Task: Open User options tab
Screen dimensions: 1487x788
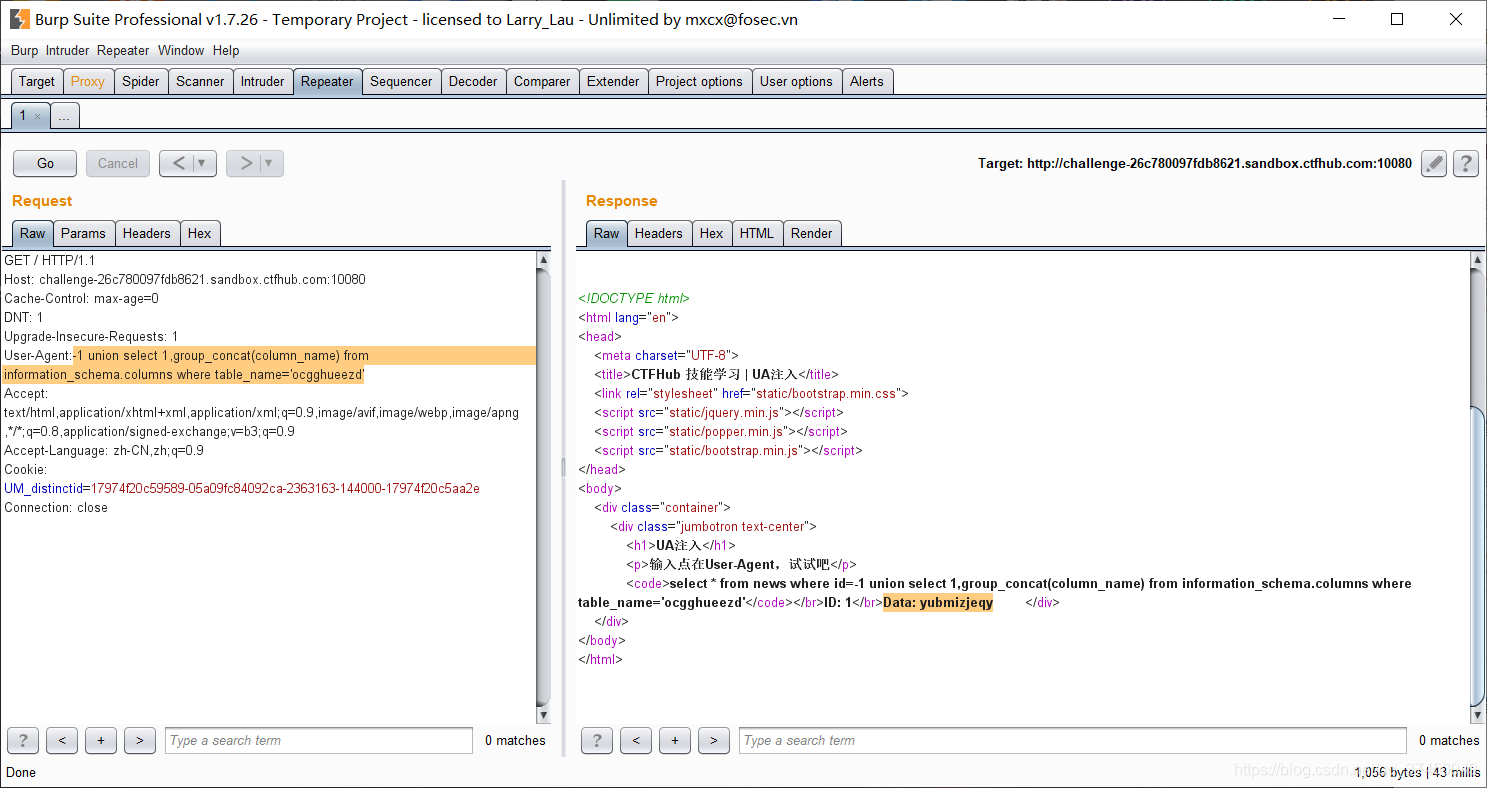Action: point(796,81)
